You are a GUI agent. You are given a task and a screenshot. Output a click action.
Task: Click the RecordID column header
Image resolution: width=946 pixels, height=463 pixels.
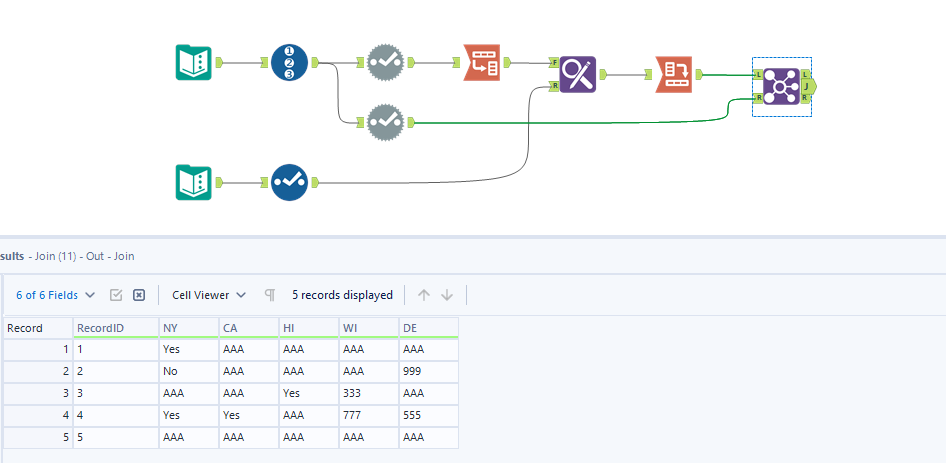(115, 327)
